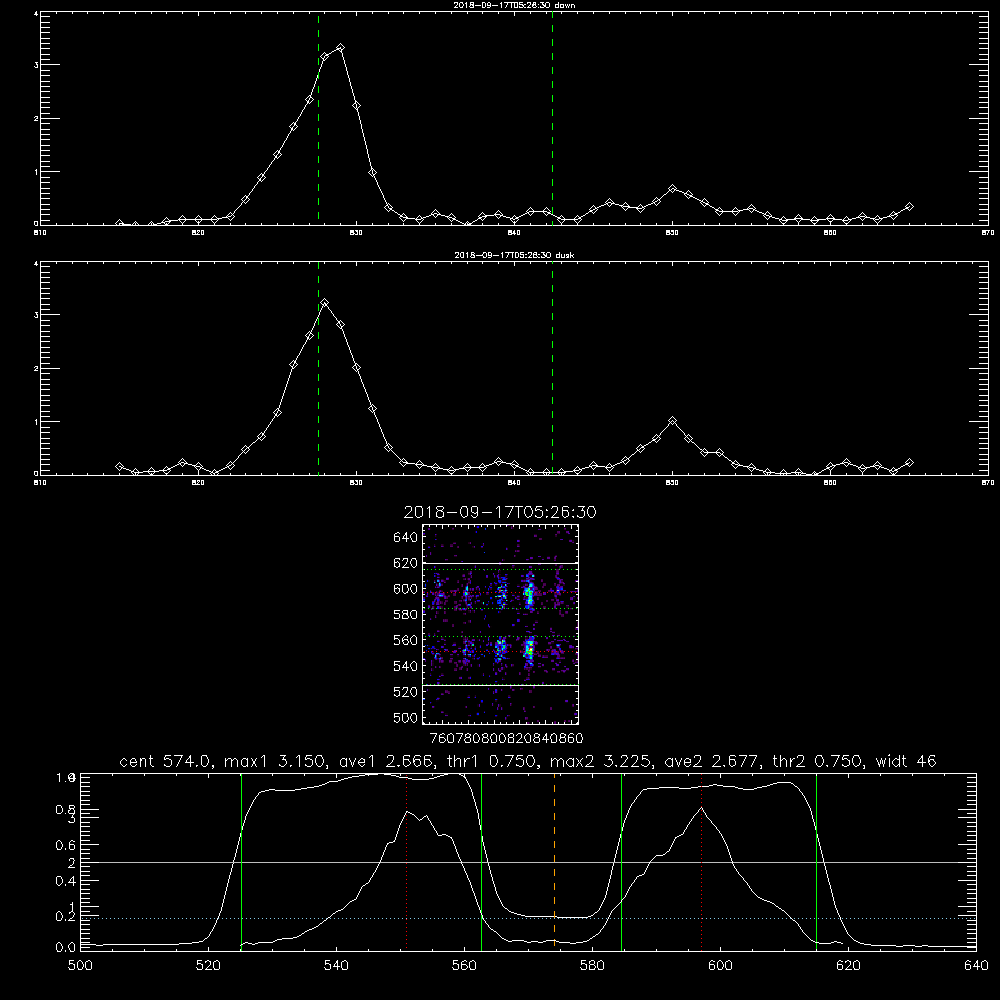Click the '520' y-axis label of spectral image

[405, 691]
